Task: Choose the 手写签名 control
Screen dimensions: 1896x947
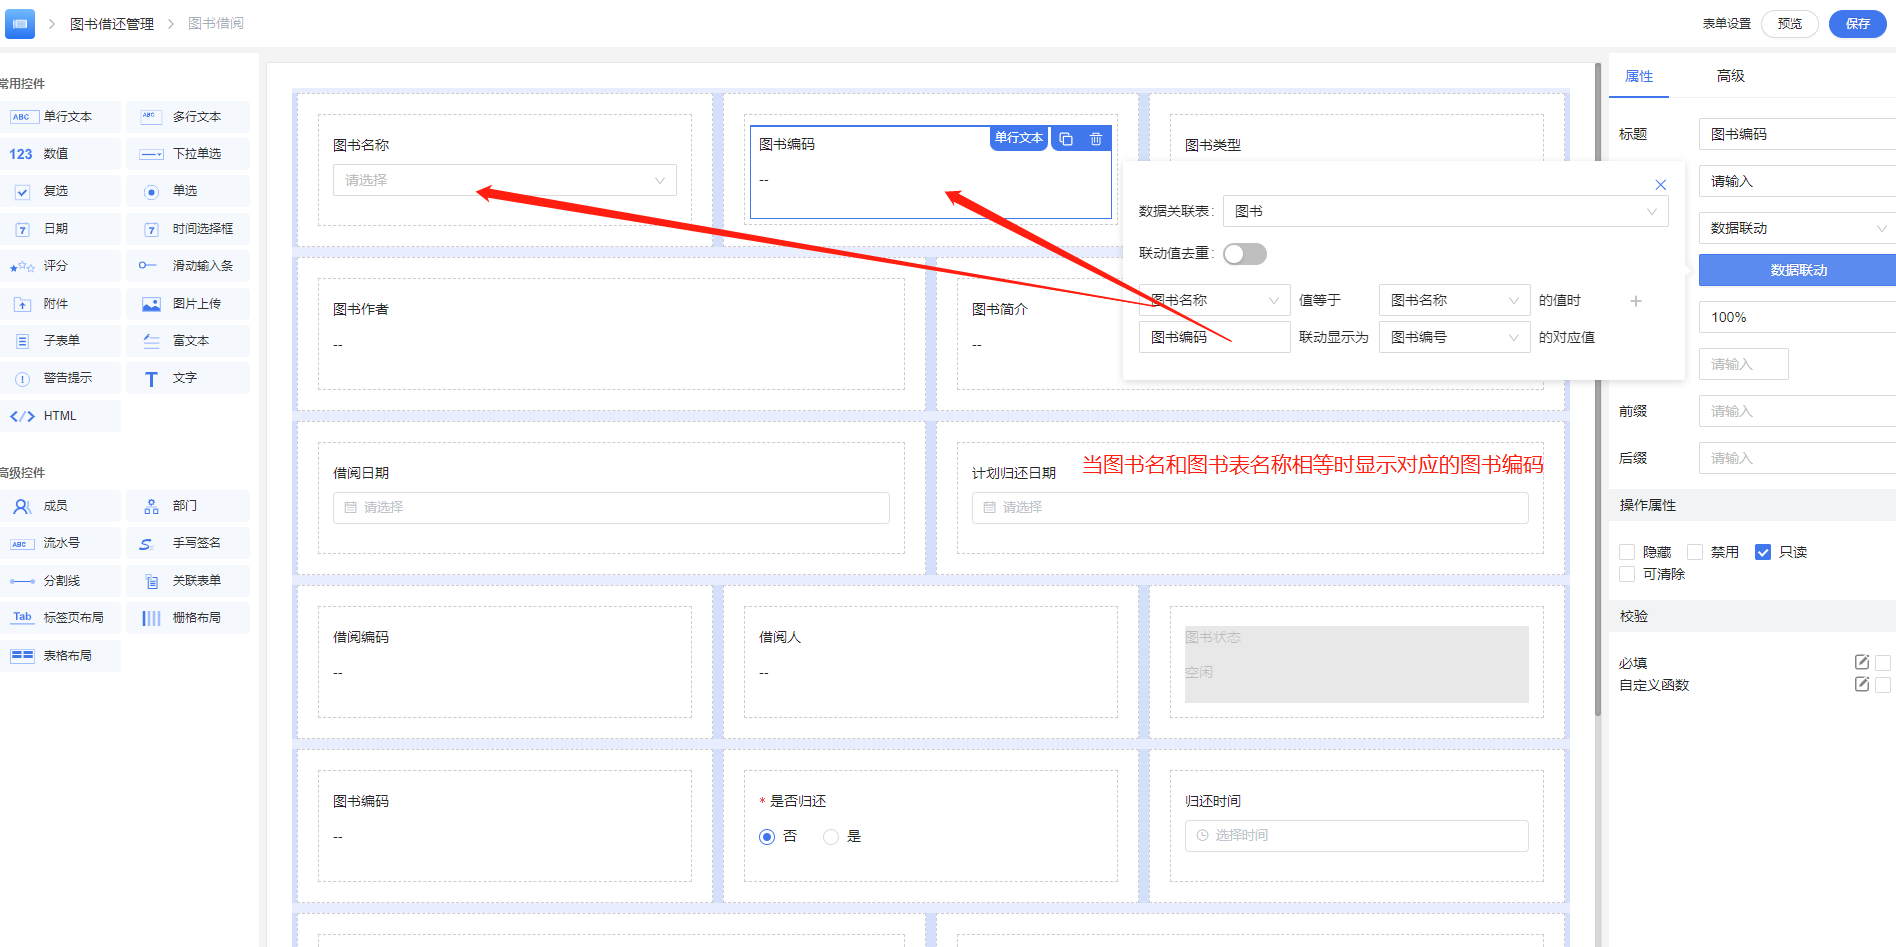Action: click(188, 543)
